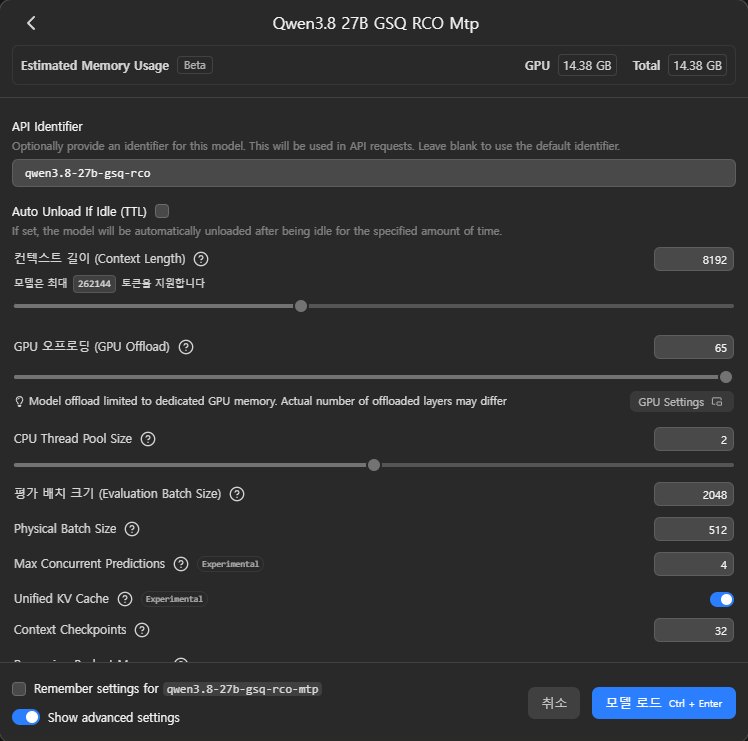Edit GPU Offload value 65
The width and height of the screenshot is (748, 741).
[693, 347]
